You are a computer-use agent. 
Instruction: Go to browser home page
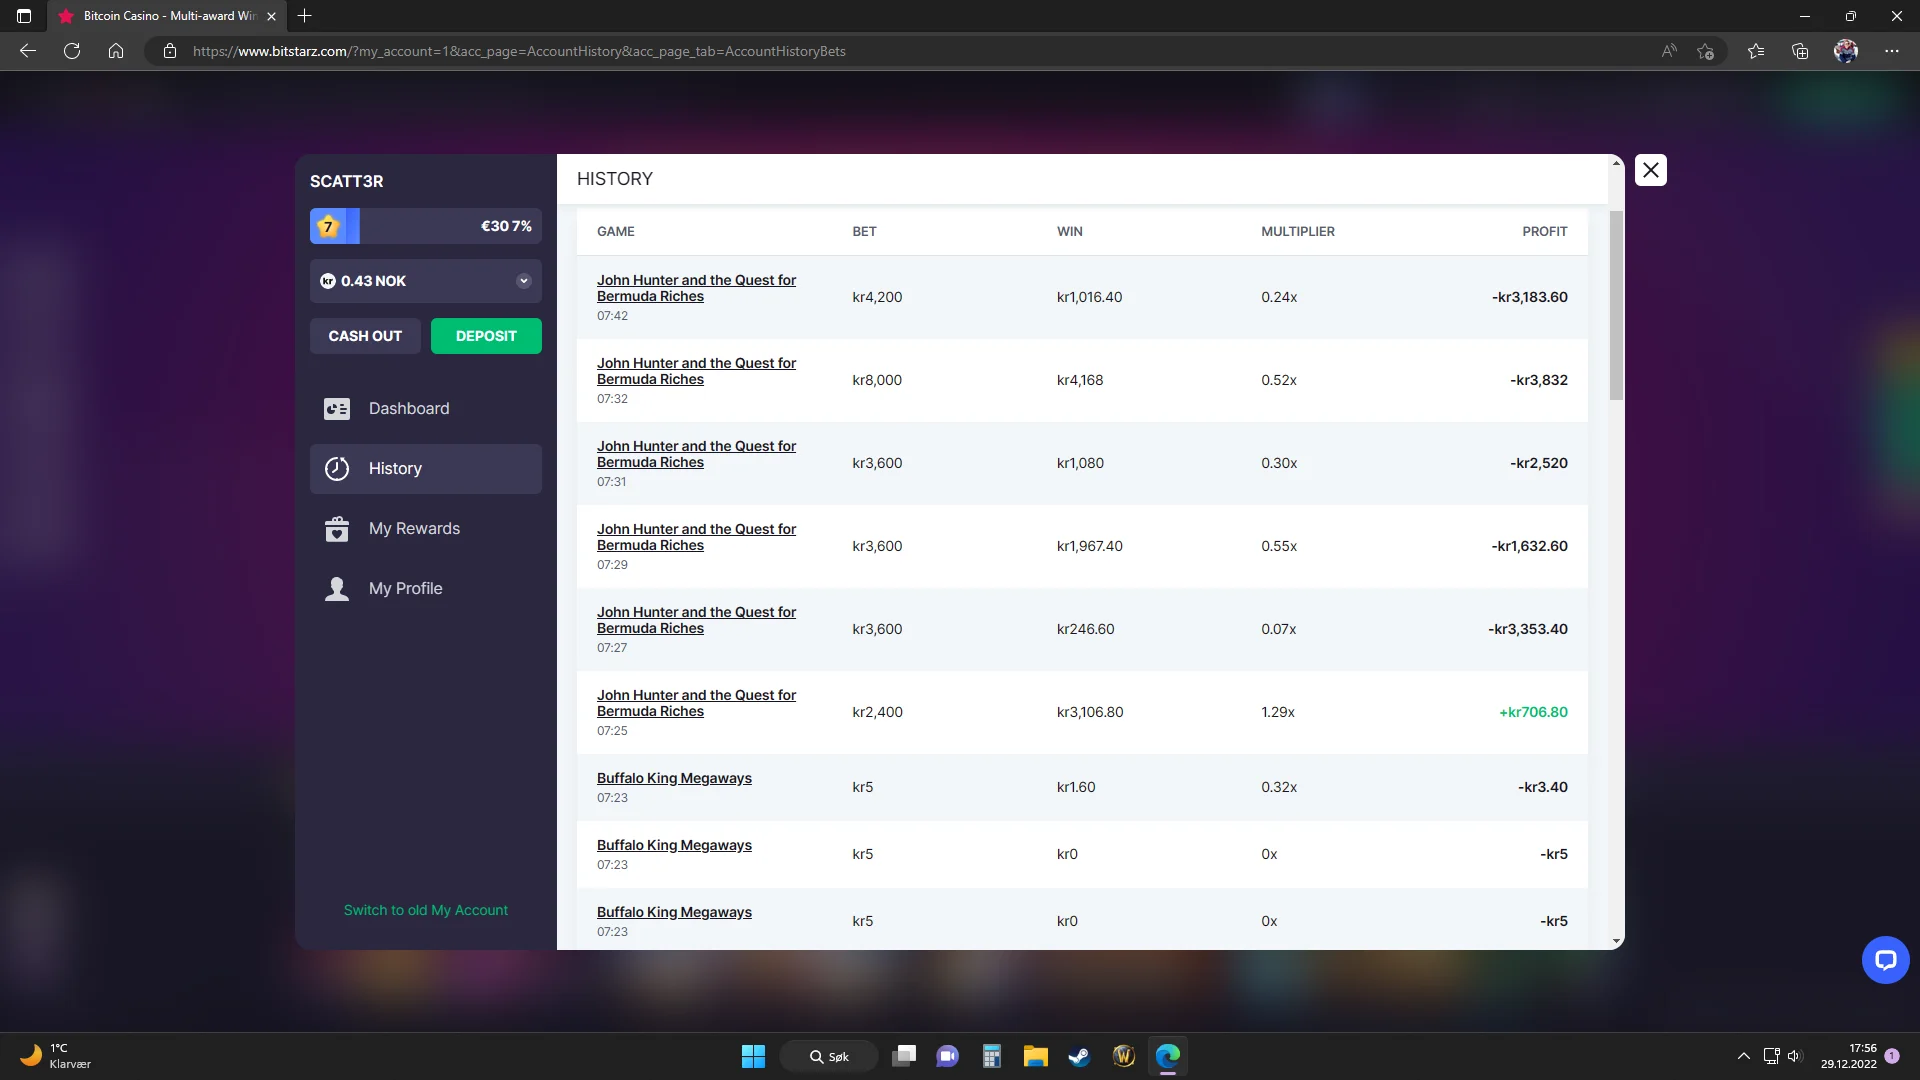point(116,51)
